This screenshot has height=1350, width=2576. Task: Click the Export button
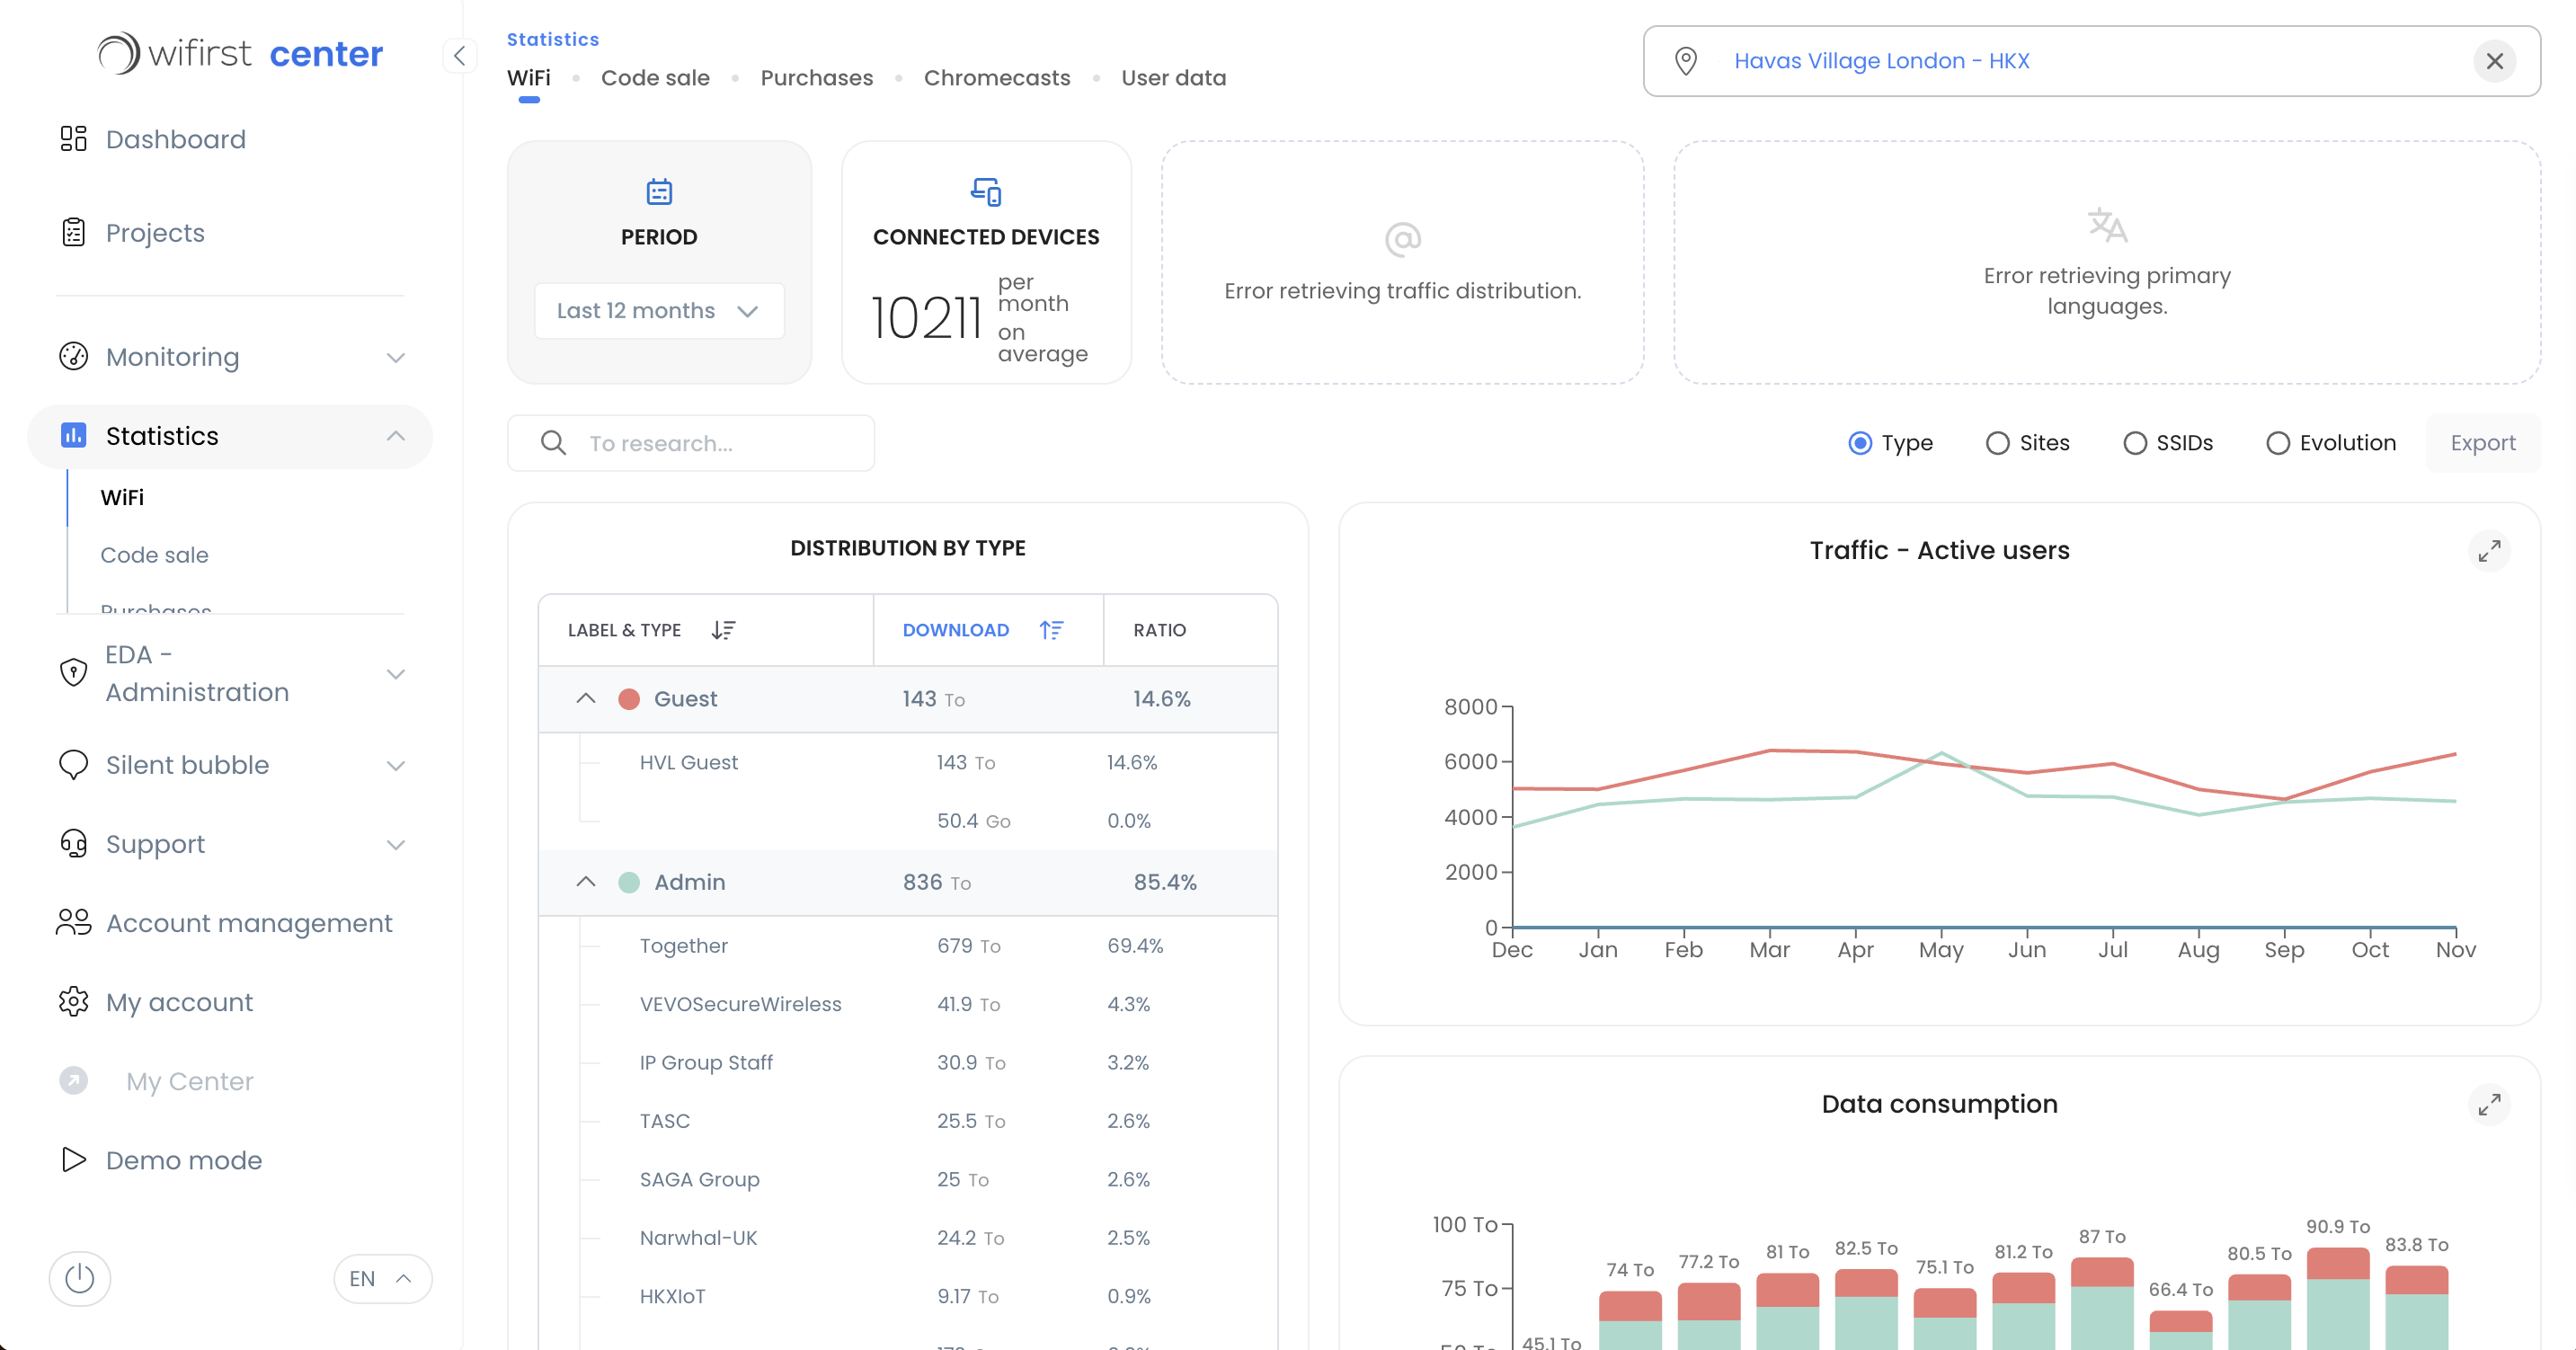tap(2484, 442)
